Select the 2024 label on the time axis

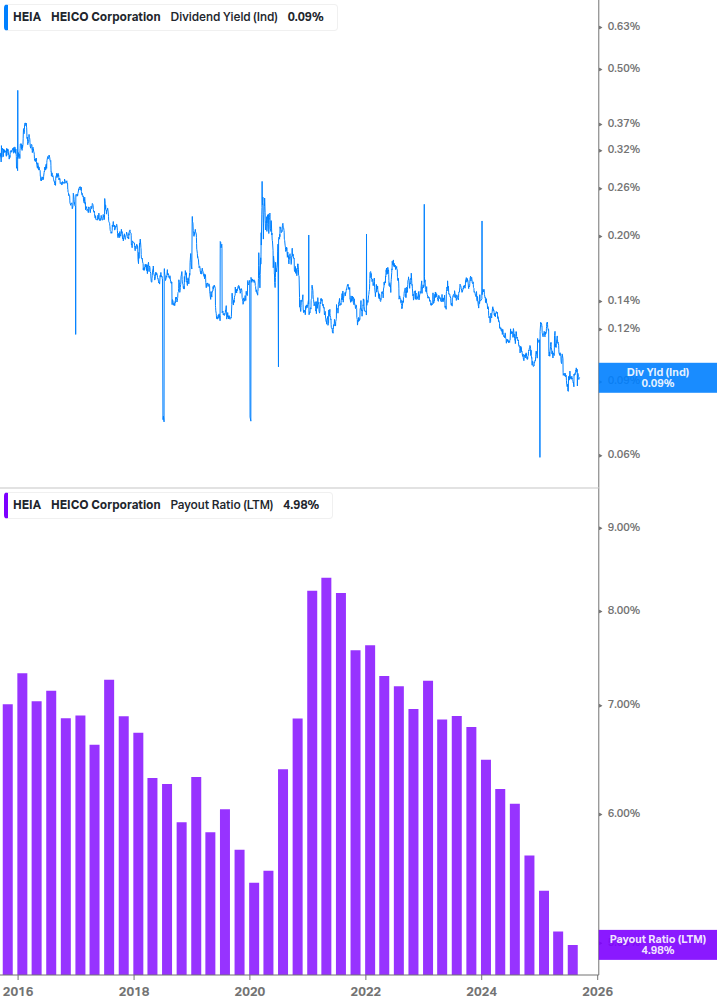(x=481, y=992)
